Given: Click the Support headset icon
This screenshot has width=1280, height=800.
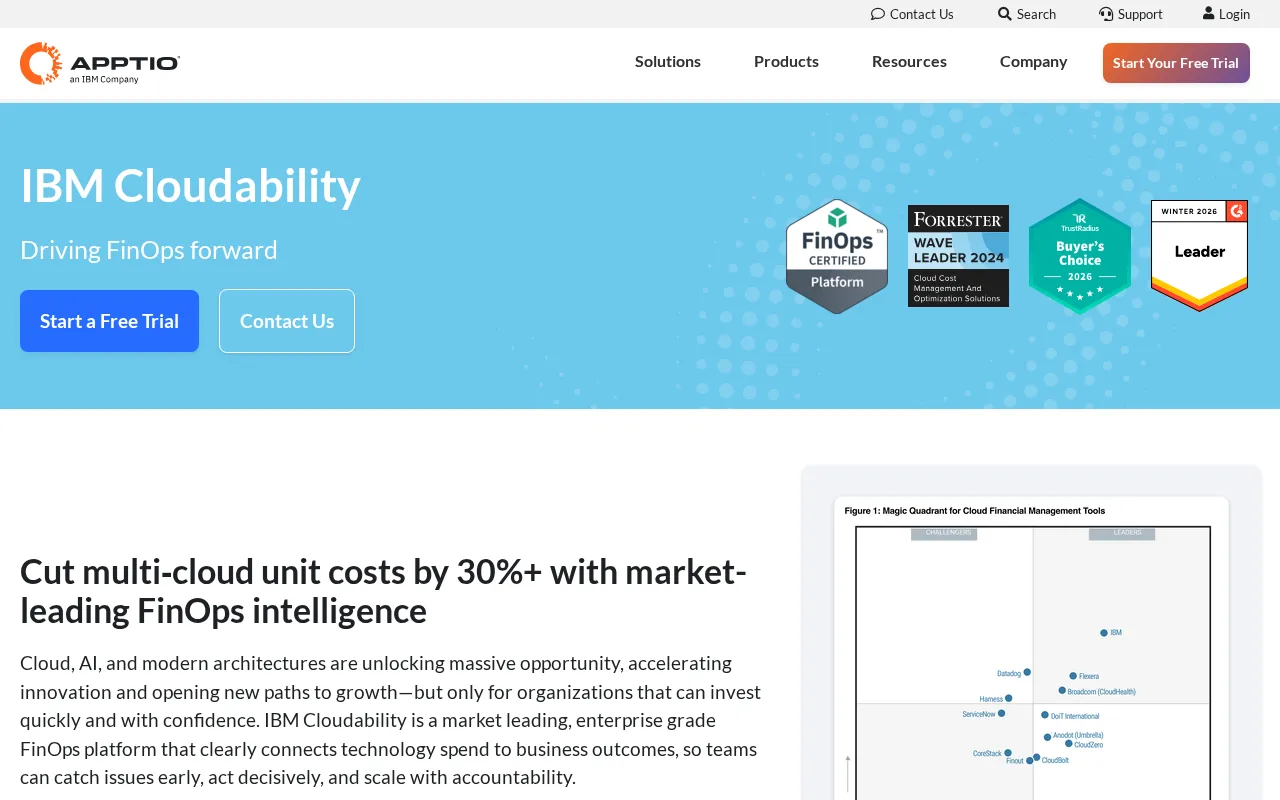Looking at the screenshot, I should click(x=1106, y=14).
